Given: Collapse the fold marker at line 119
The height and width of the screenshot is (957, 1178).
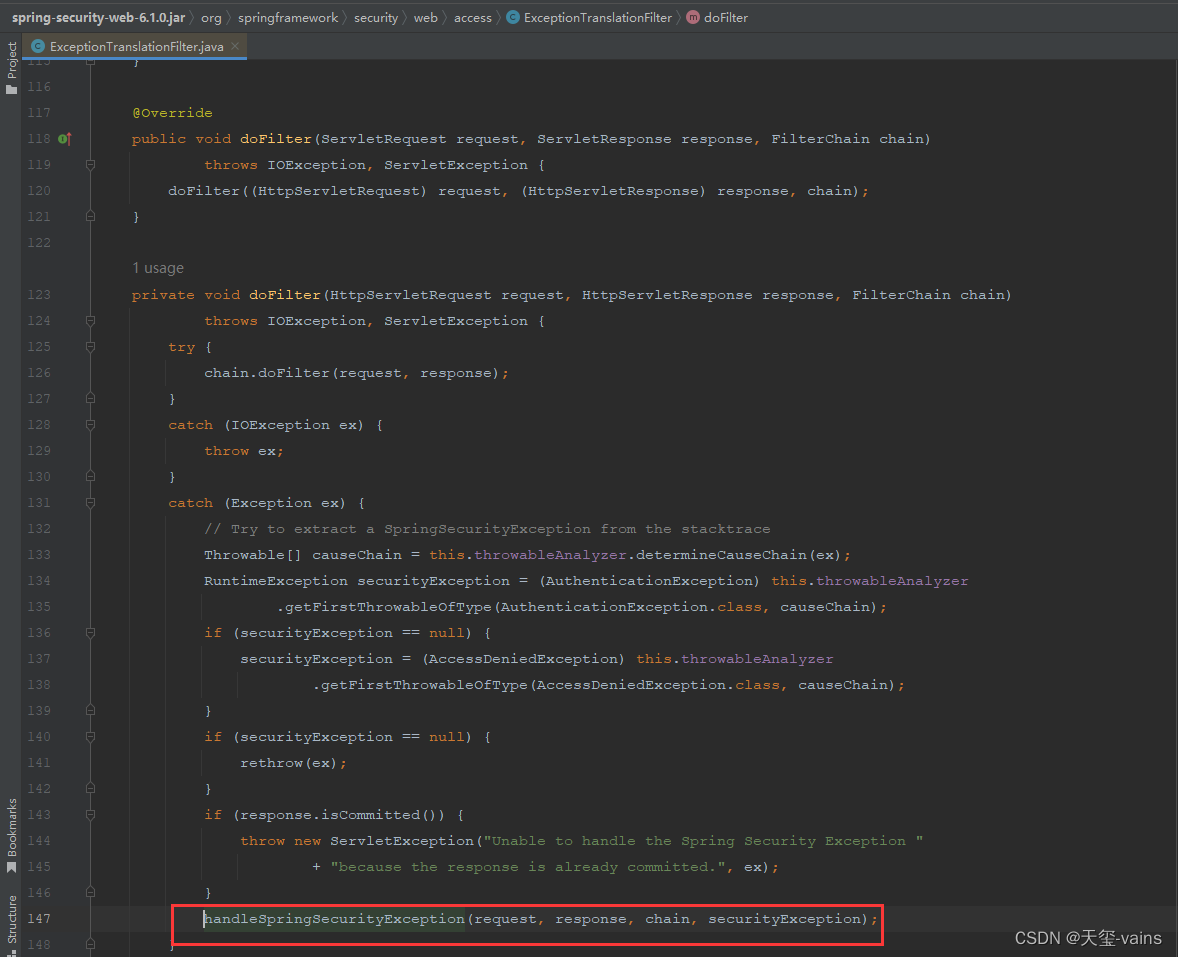Looking at the screenshot, I should click(90, 165).
